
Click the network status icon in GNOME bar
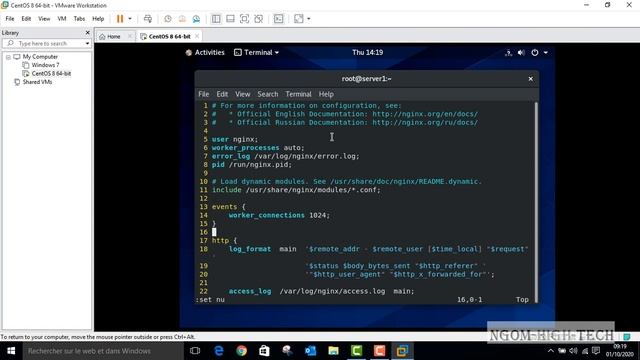pyautogui.click(x=508, y=53)
